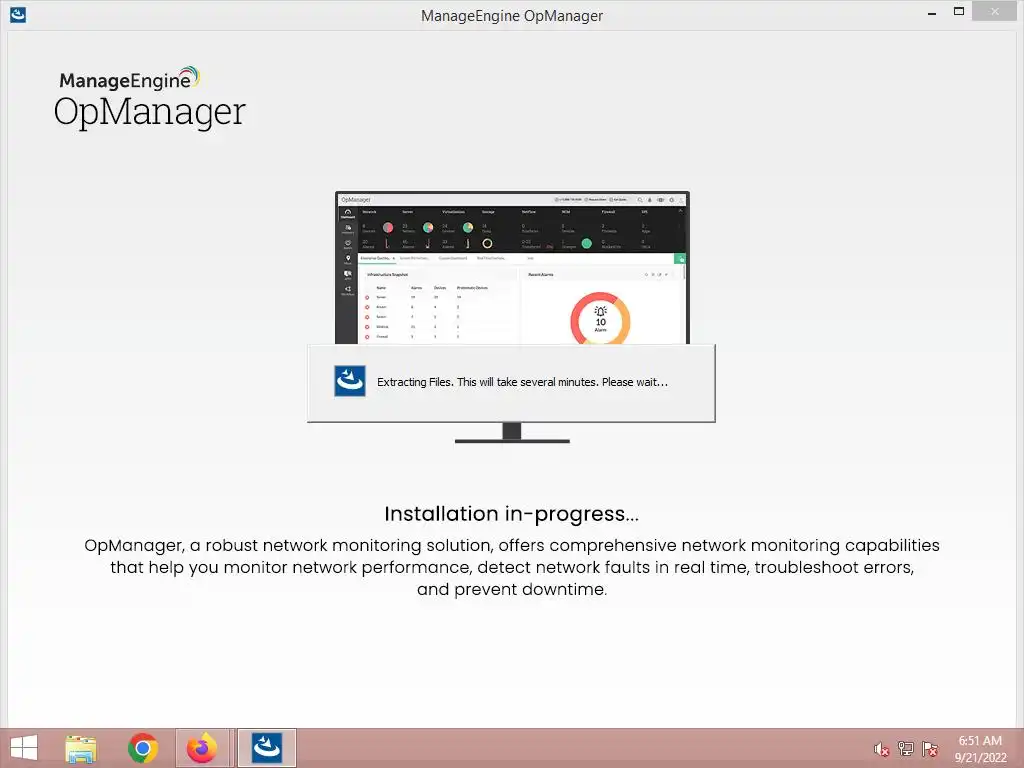Click the dashboard preview monitor image
The width and height of the screenshot is (1024, 768).
coord(512,317)
